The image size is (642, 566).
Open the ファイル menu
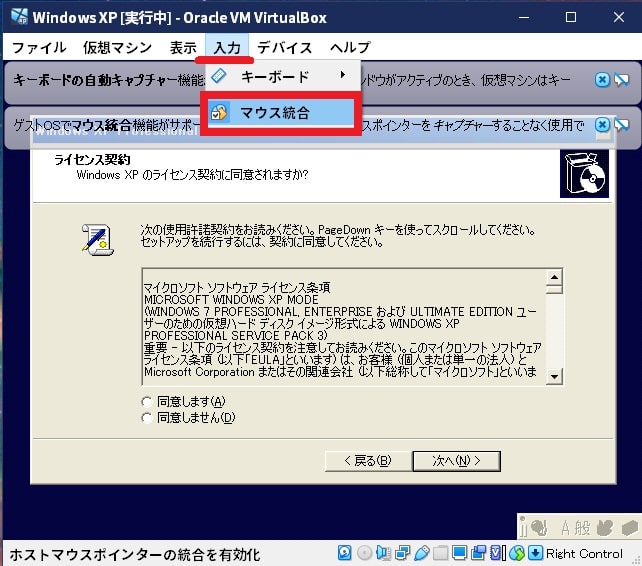coord(39,48)
